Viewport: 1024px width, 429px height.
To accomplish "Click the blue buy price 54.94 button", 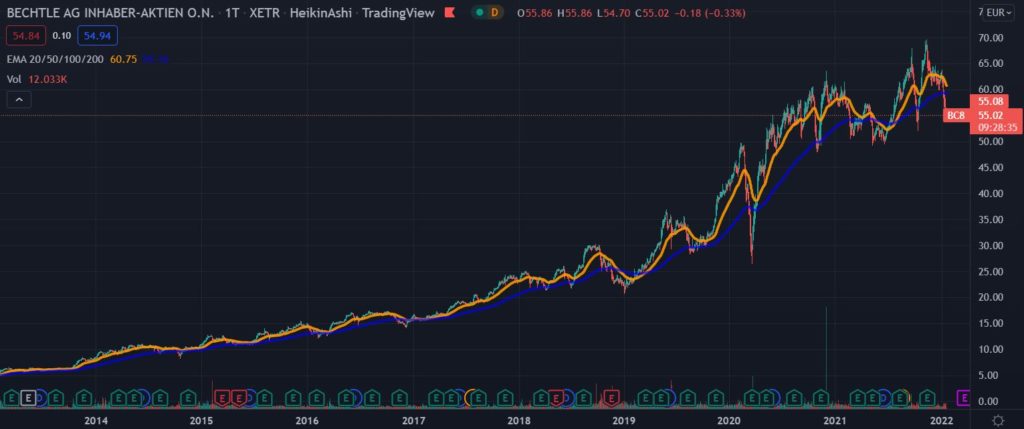I will (97, 36).
